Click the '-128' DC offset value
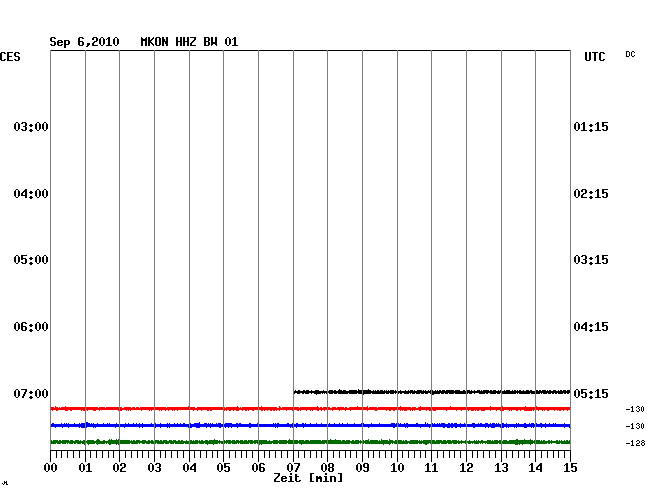Image resolution: width=650 pixels, height=494 pixels. (635, 443)
